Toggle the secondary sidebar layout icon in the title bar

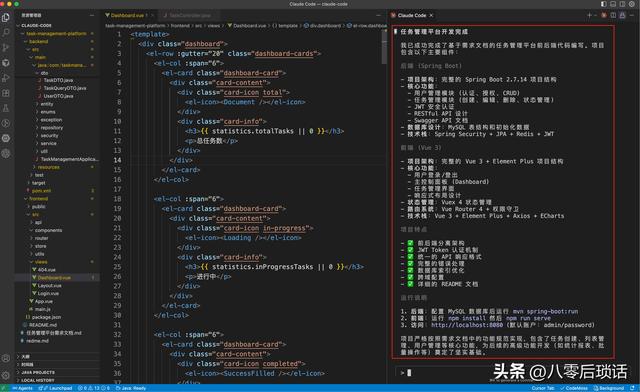coord(622,4)
